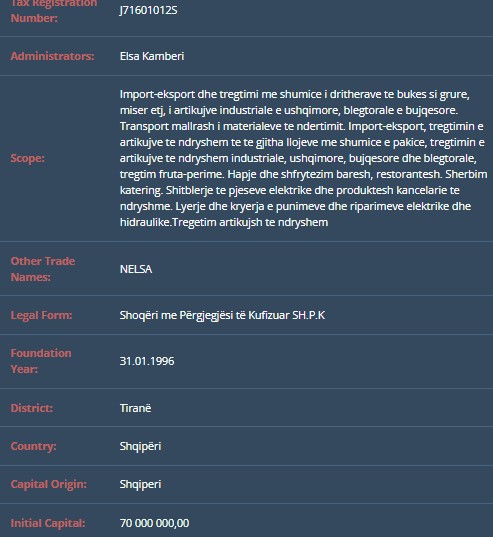The image size is (493, 537).
Task: Click the Foundation Year label
Action: 41,361
